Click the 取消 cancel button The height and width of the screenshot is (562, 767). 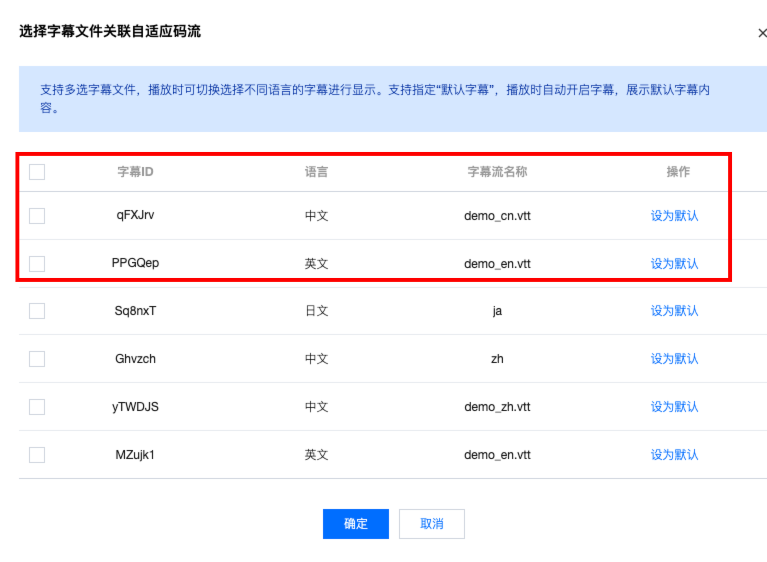[x=431, y=524]
